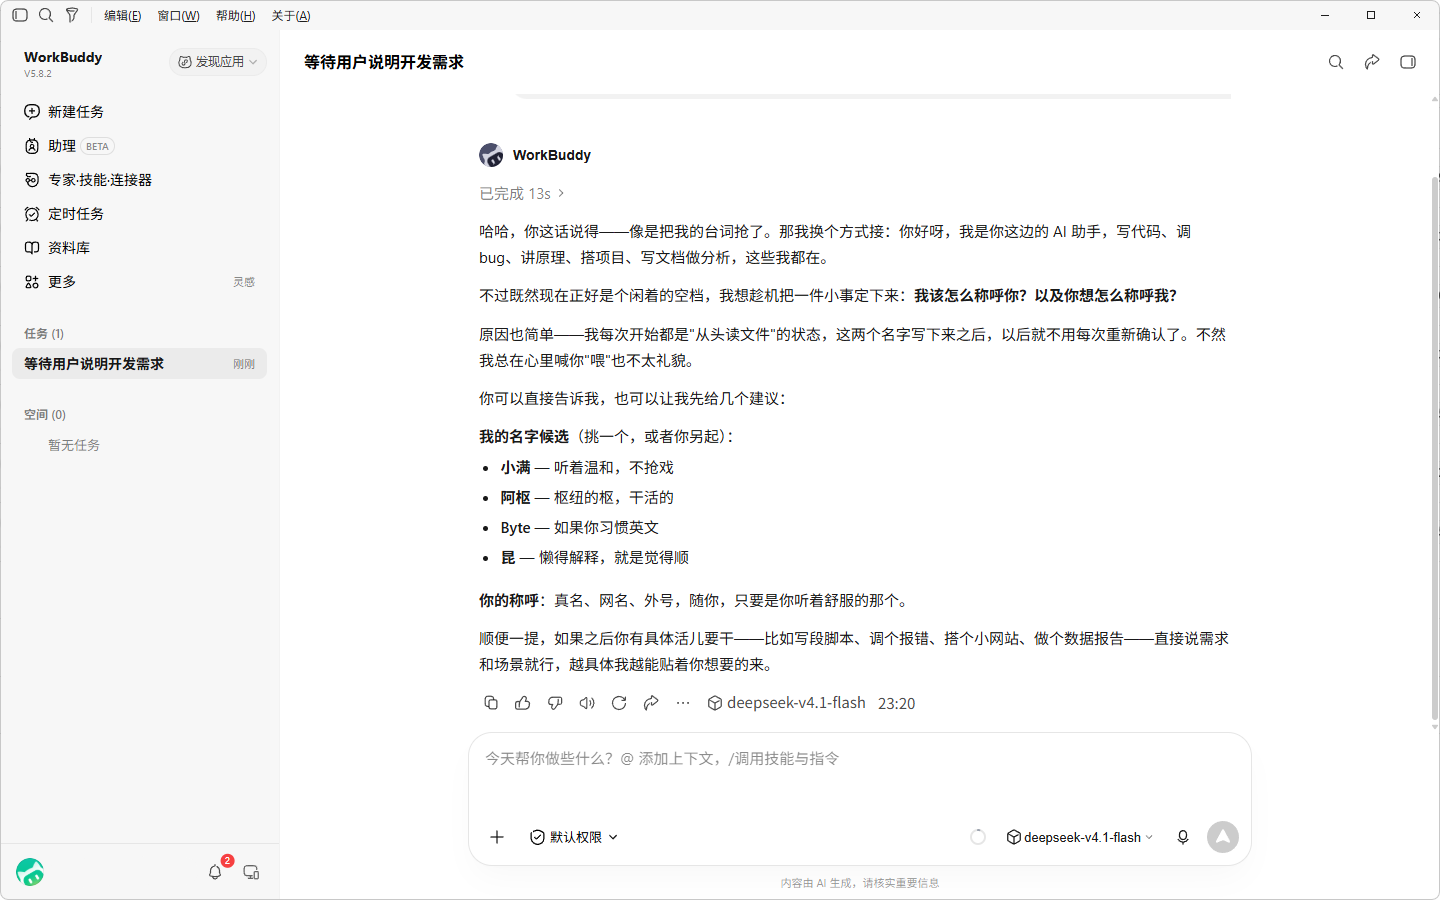Dislike the reply with thumbs down
The image size is (1440, 900).
click(x=555, y=703)
